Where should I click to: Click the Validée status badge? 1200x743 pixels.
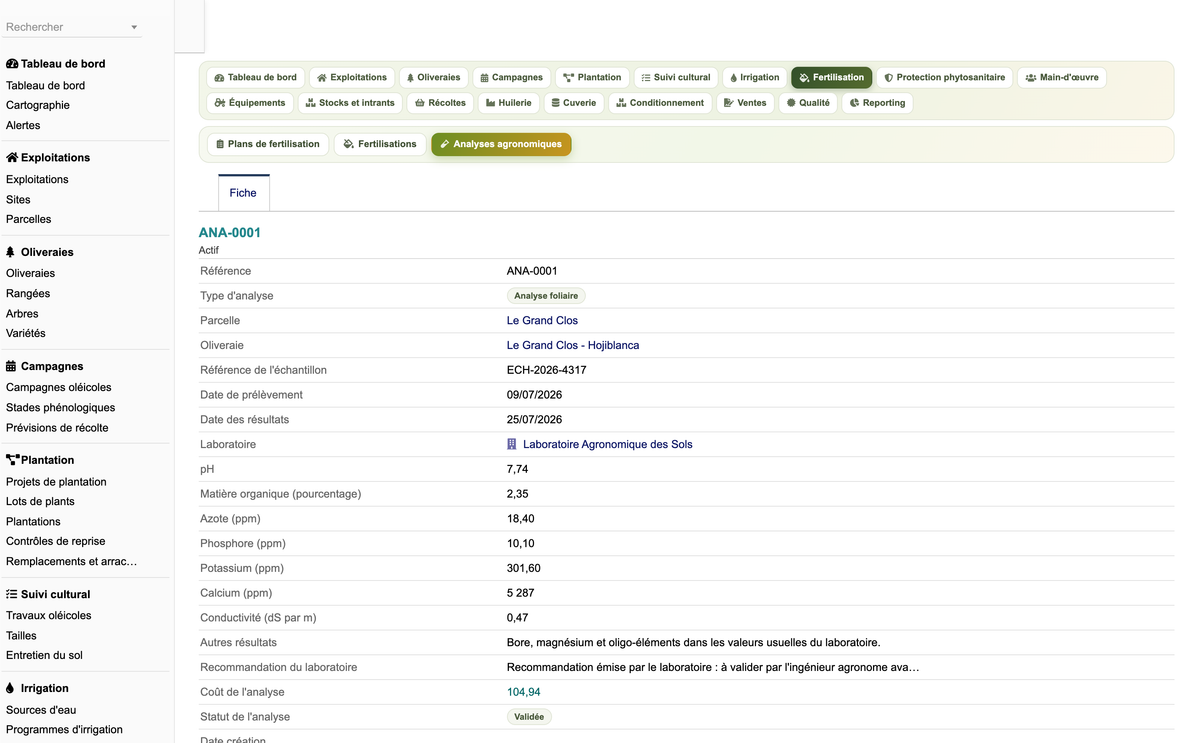click(529, 717)
